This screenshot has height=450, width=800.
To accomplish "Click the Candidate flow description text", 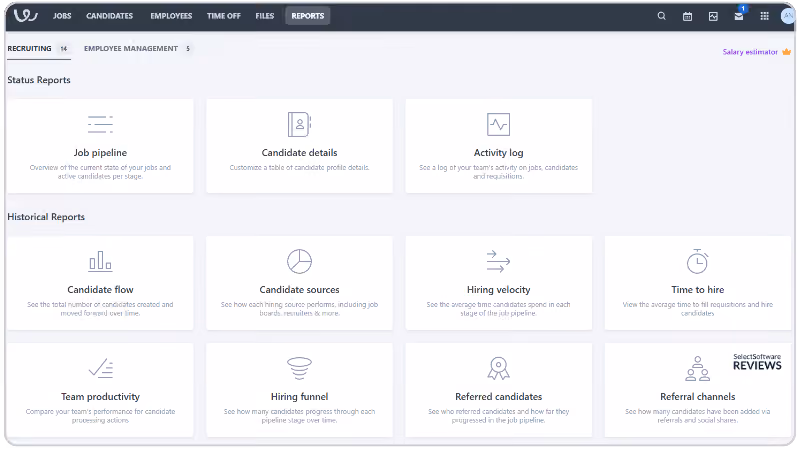I will coord(100,309).
